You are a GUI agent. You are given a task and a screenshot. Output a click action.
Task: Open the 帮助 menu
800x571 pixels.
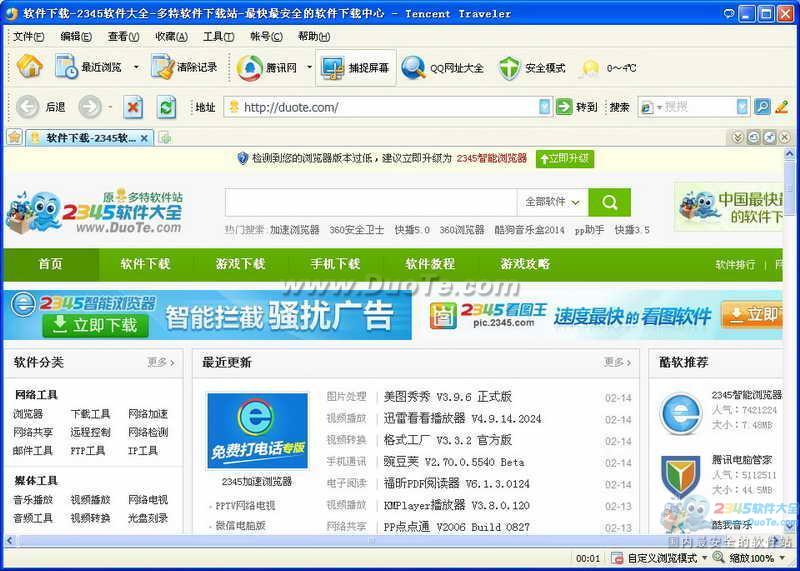314,36
